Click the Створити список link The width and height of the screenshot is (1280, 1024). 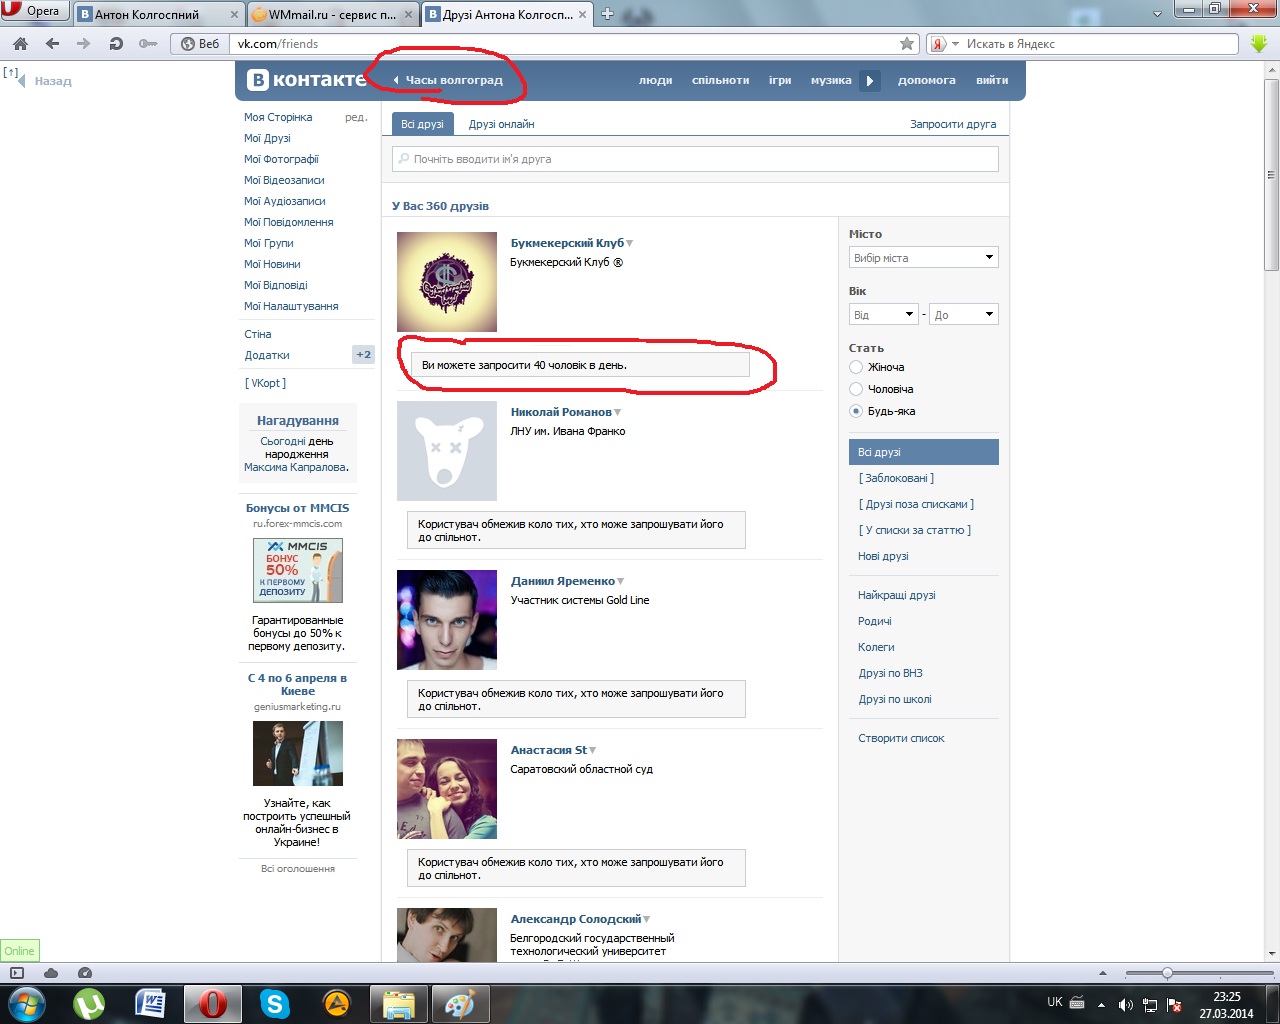[901, 738]
